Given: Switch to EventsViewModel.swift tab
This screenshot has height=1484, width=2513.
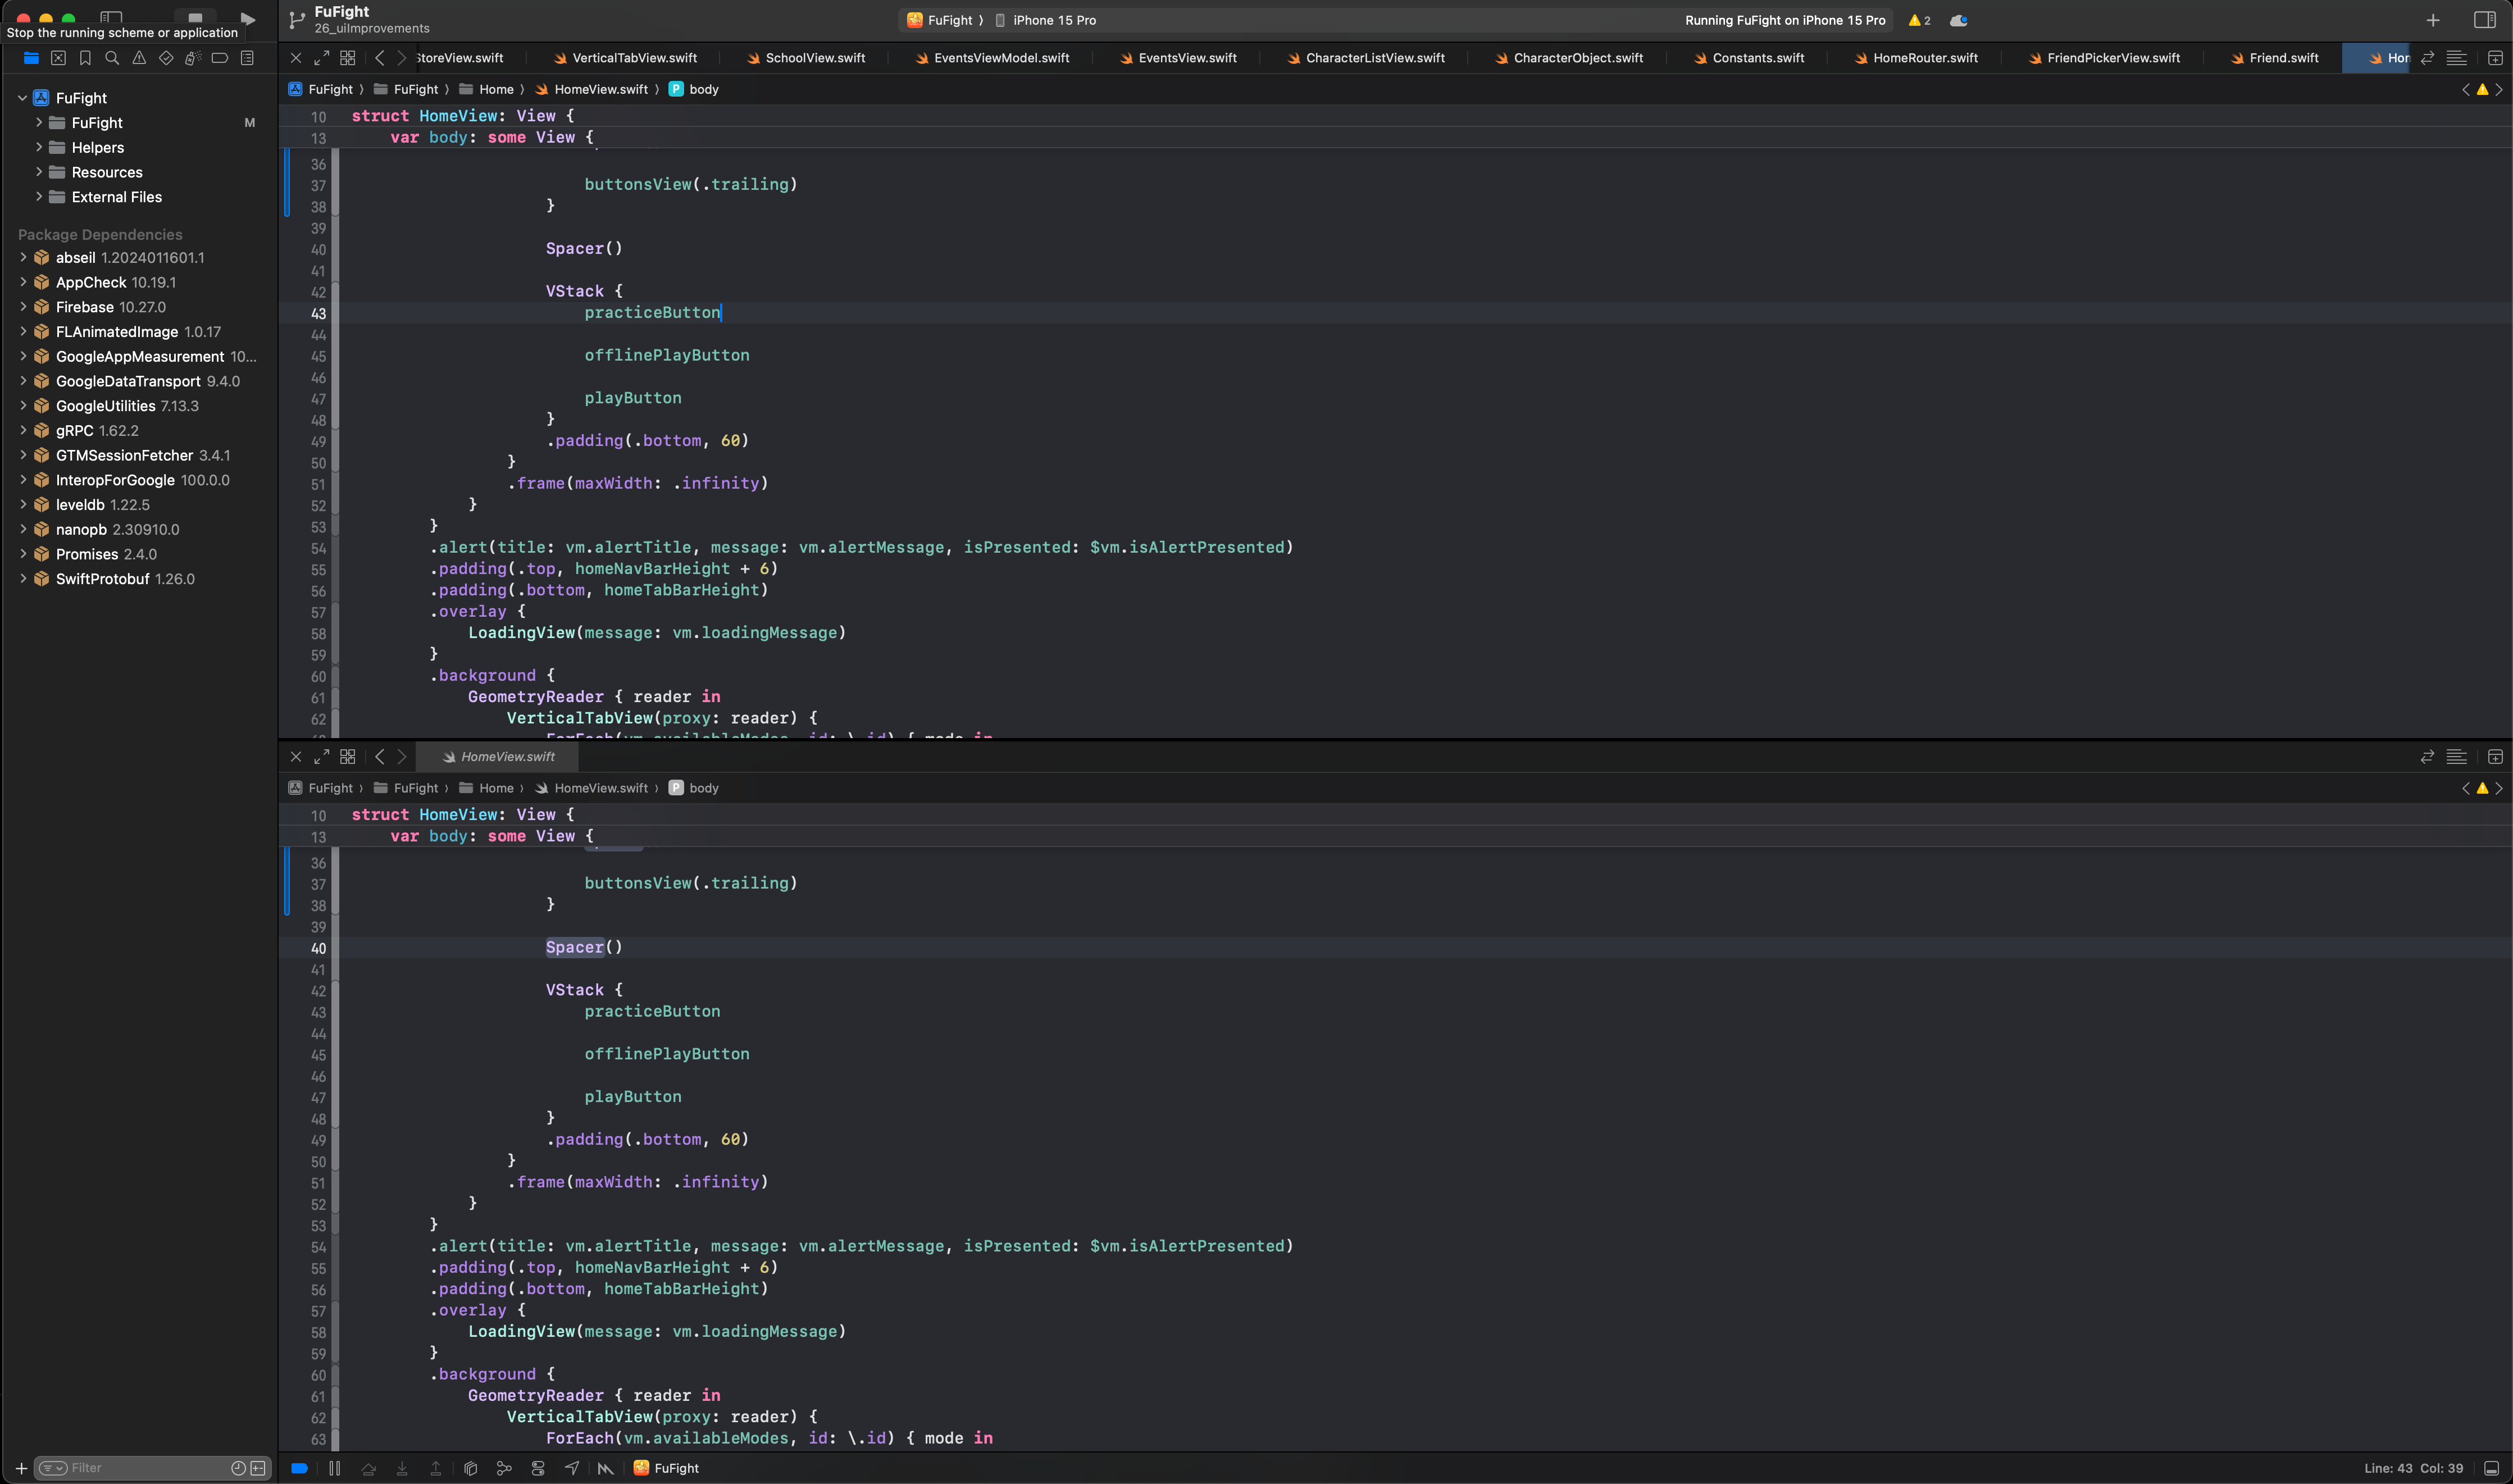Looking at the screenshot, I should pyautogui.click(x=992, y=58).
